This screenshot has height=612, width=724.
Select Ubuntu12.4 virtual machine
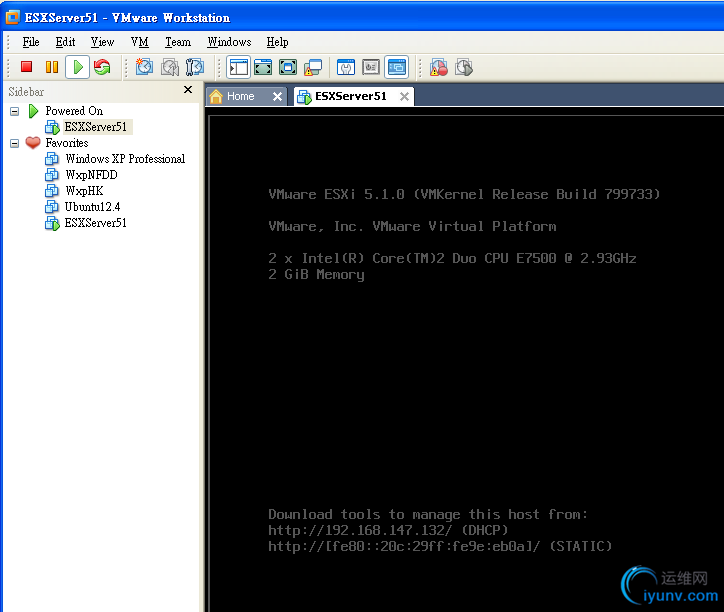[x=92, y=207]
